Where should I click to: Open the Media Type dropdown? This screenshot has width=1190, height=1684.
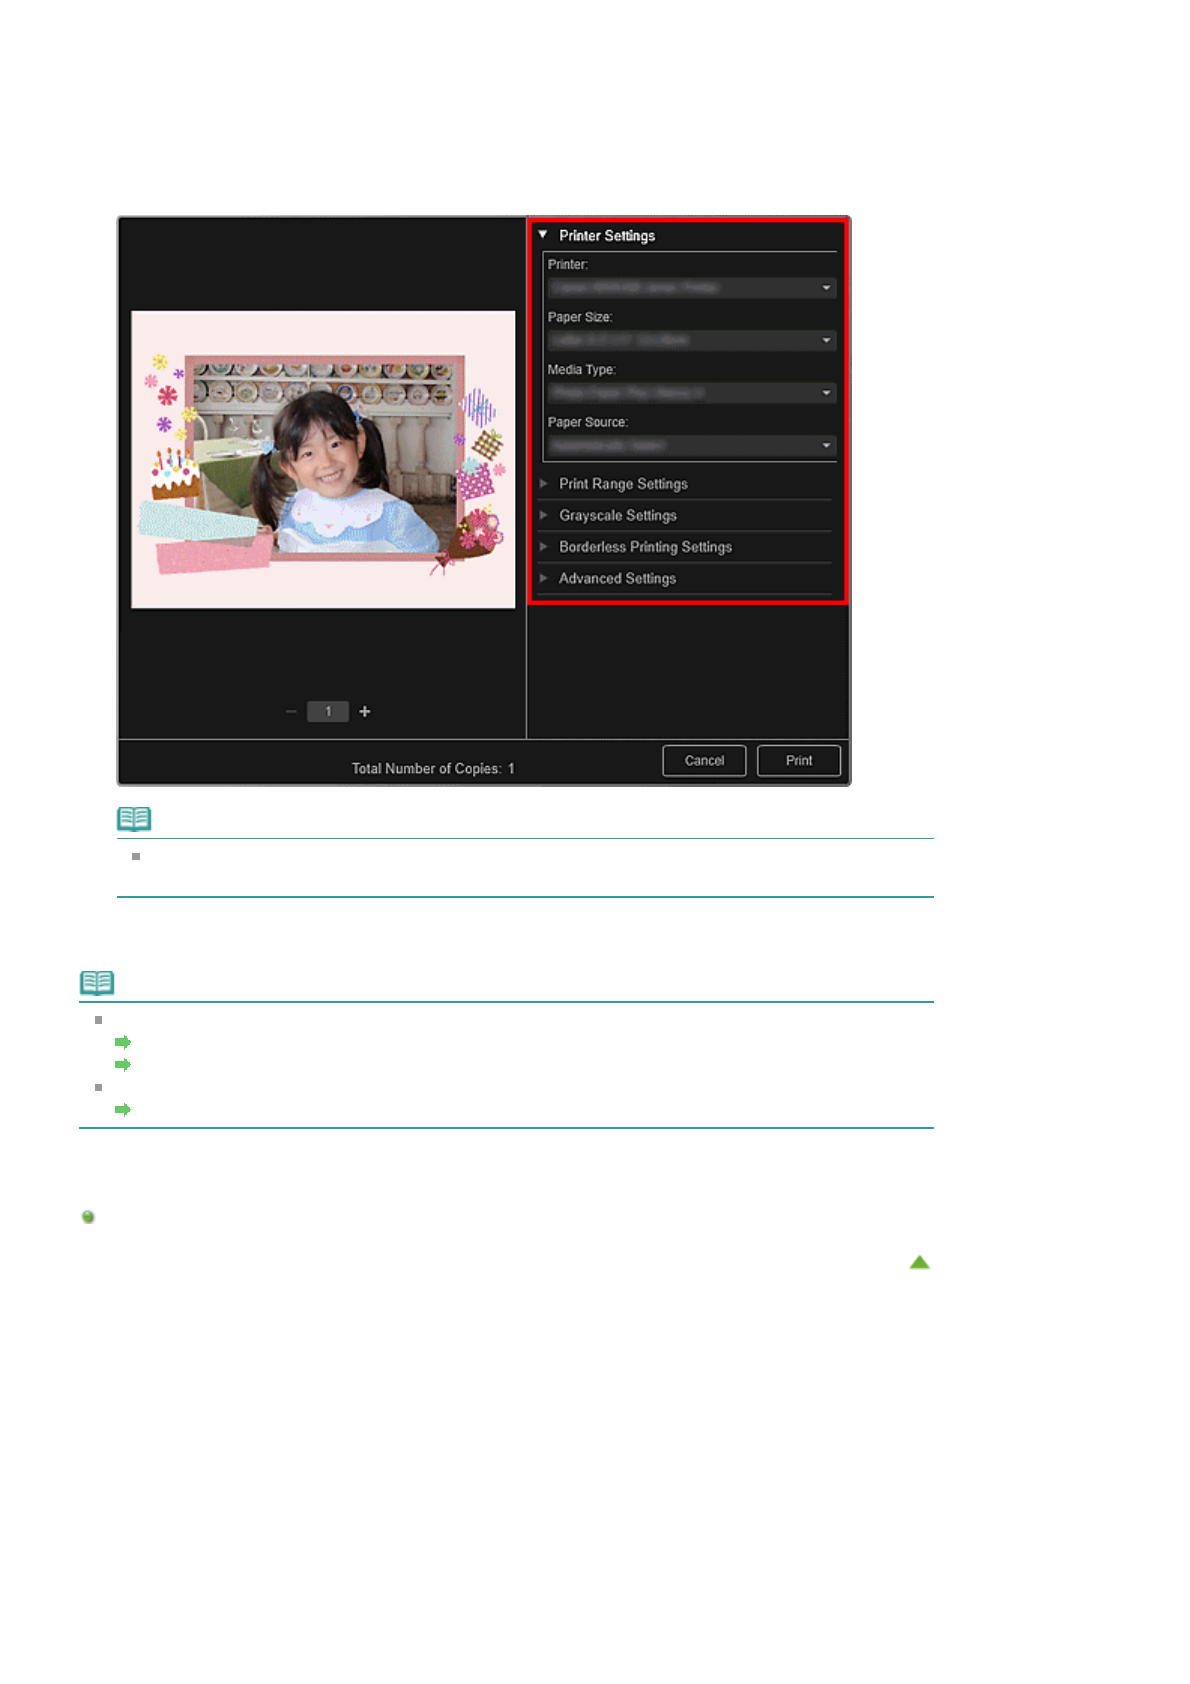pos(691,393)
